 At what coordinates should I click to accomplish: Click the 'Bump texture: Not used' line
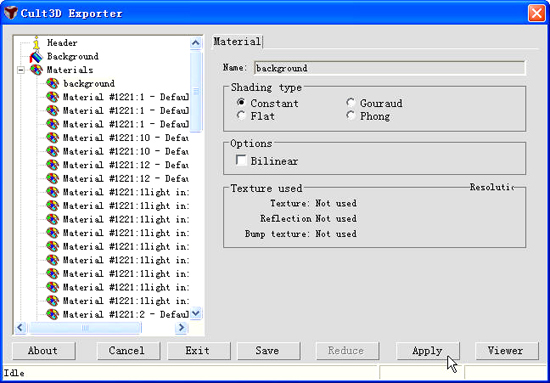(300, 234)
